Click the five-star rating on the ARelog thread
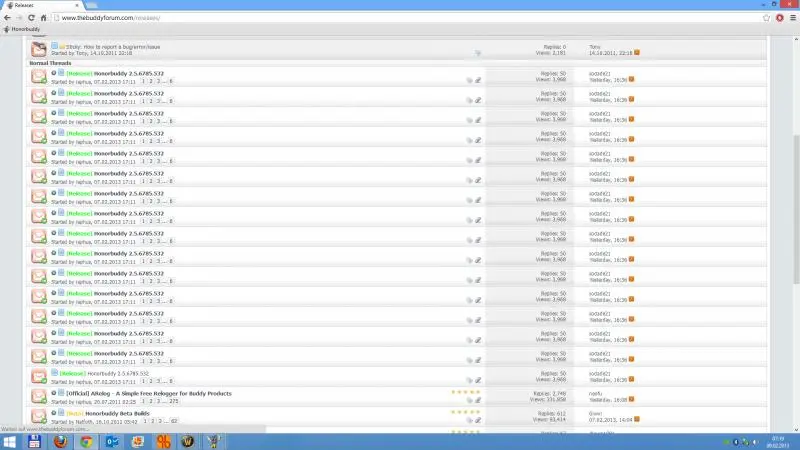 (x=465, y=392)
